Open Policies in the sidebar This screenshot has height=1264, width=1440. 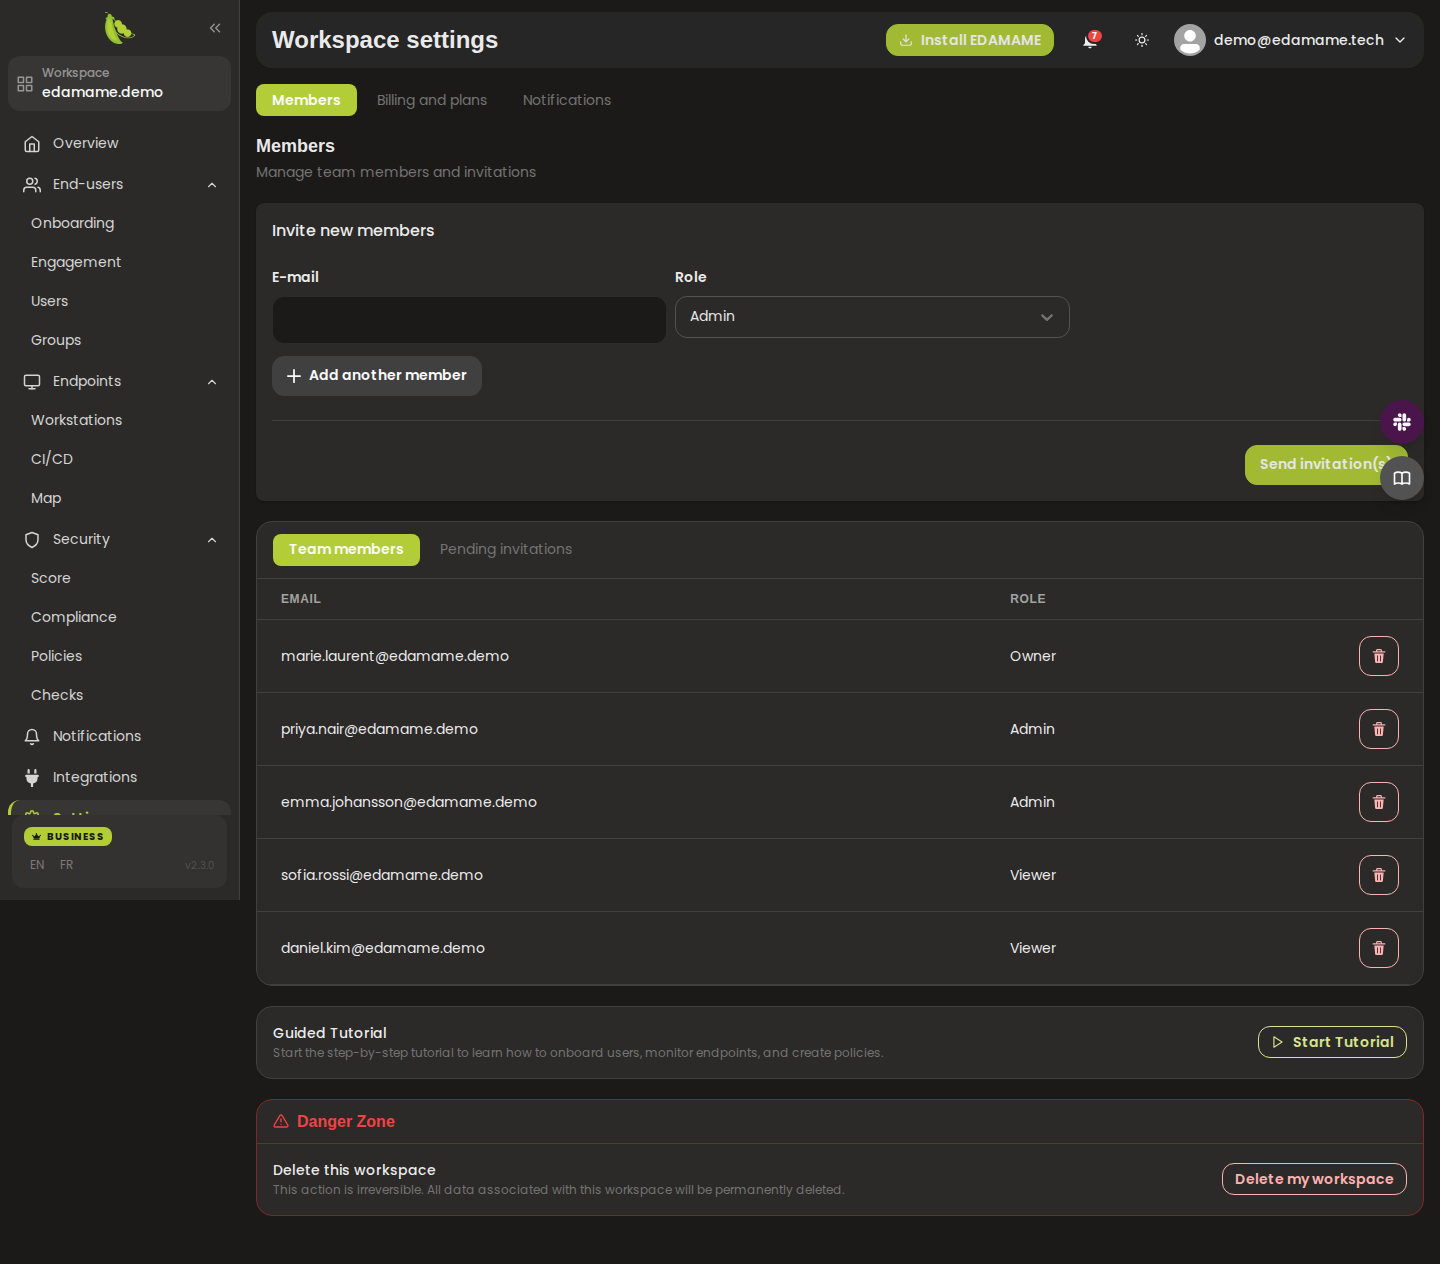(56, 656)
